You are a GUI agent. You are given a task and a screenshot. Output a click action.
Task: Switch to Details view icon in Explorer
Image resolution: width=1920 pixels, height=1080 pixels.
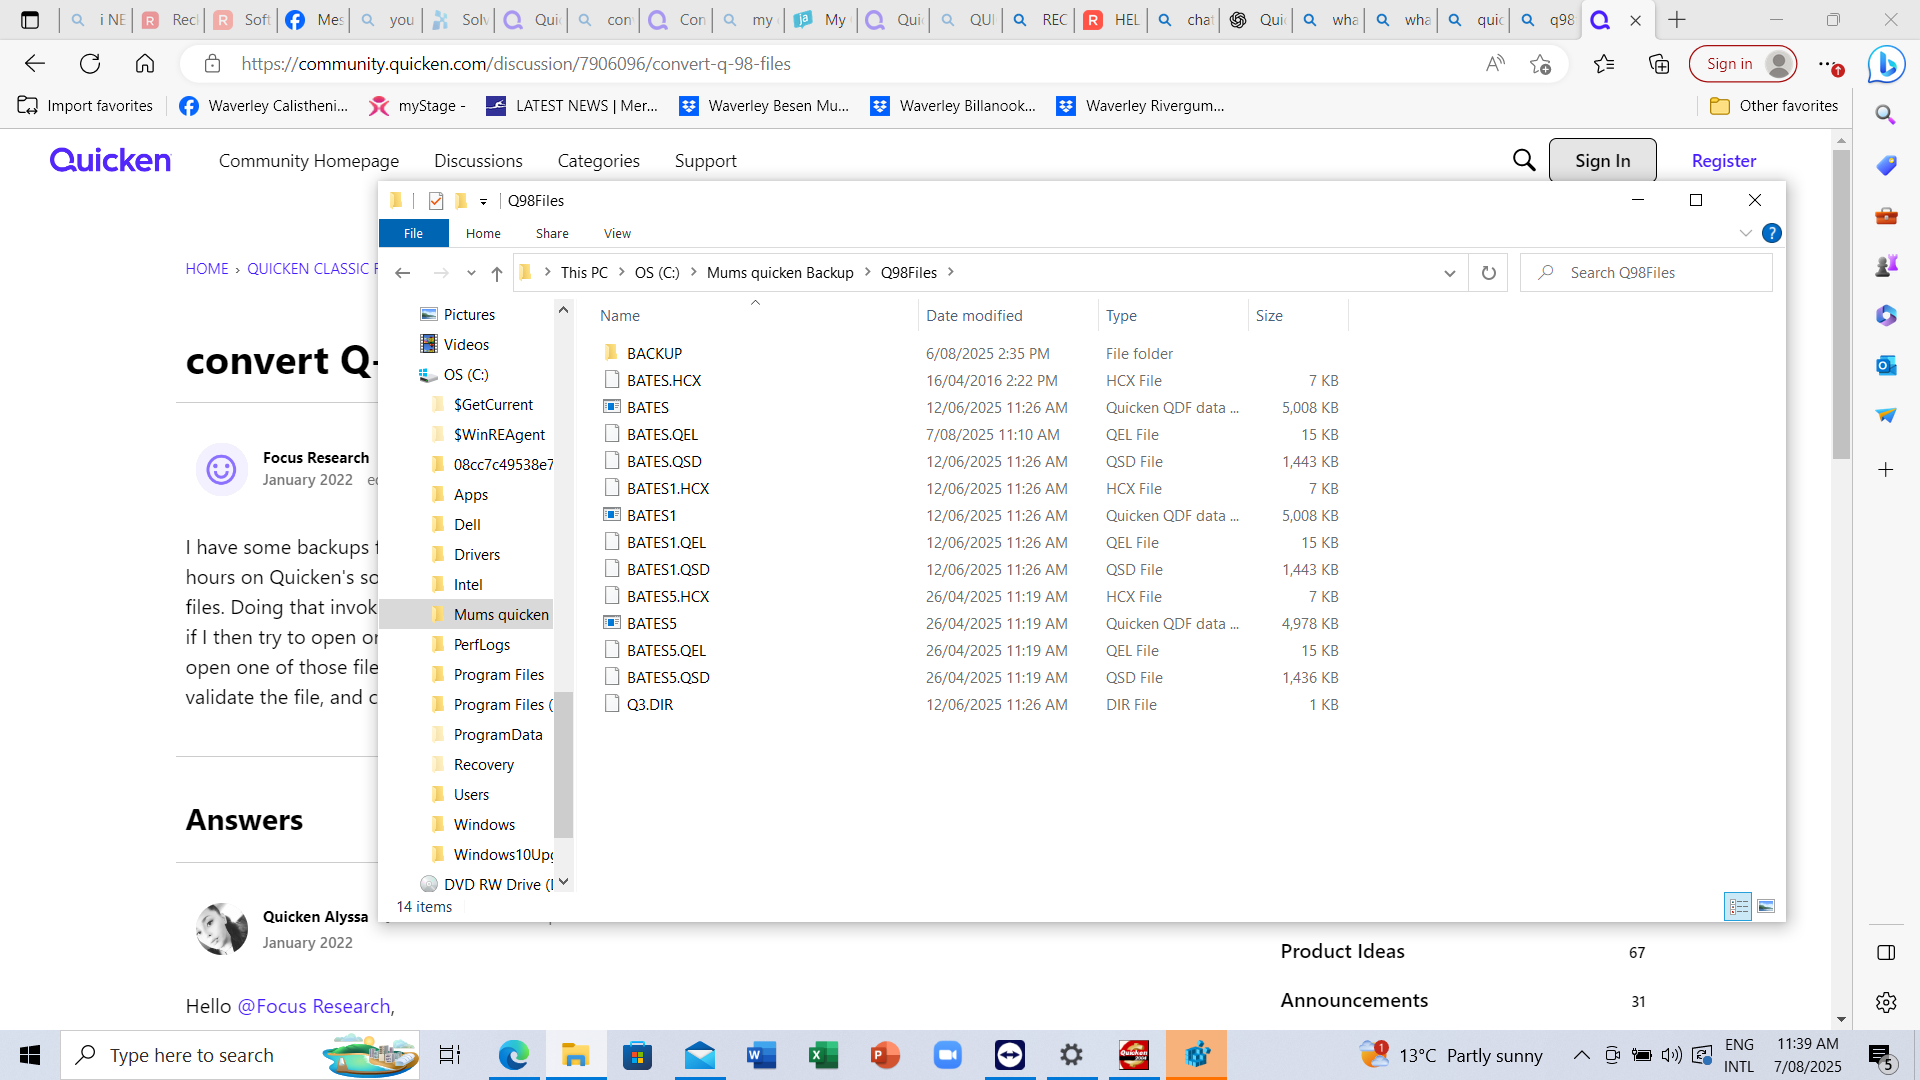click(x=1738, y=906)
